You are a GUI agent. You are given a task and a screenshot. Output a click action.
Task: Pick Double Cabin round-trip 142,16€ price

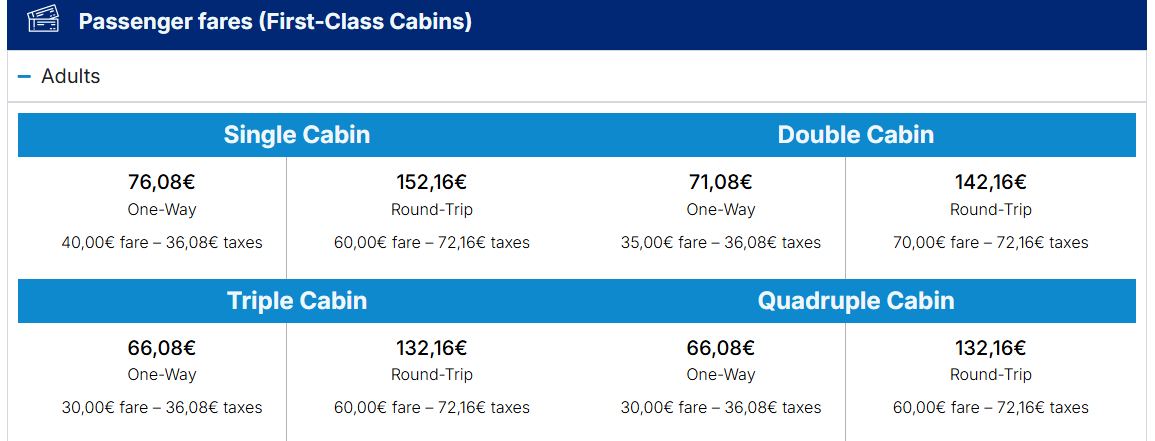pos(991,182)
